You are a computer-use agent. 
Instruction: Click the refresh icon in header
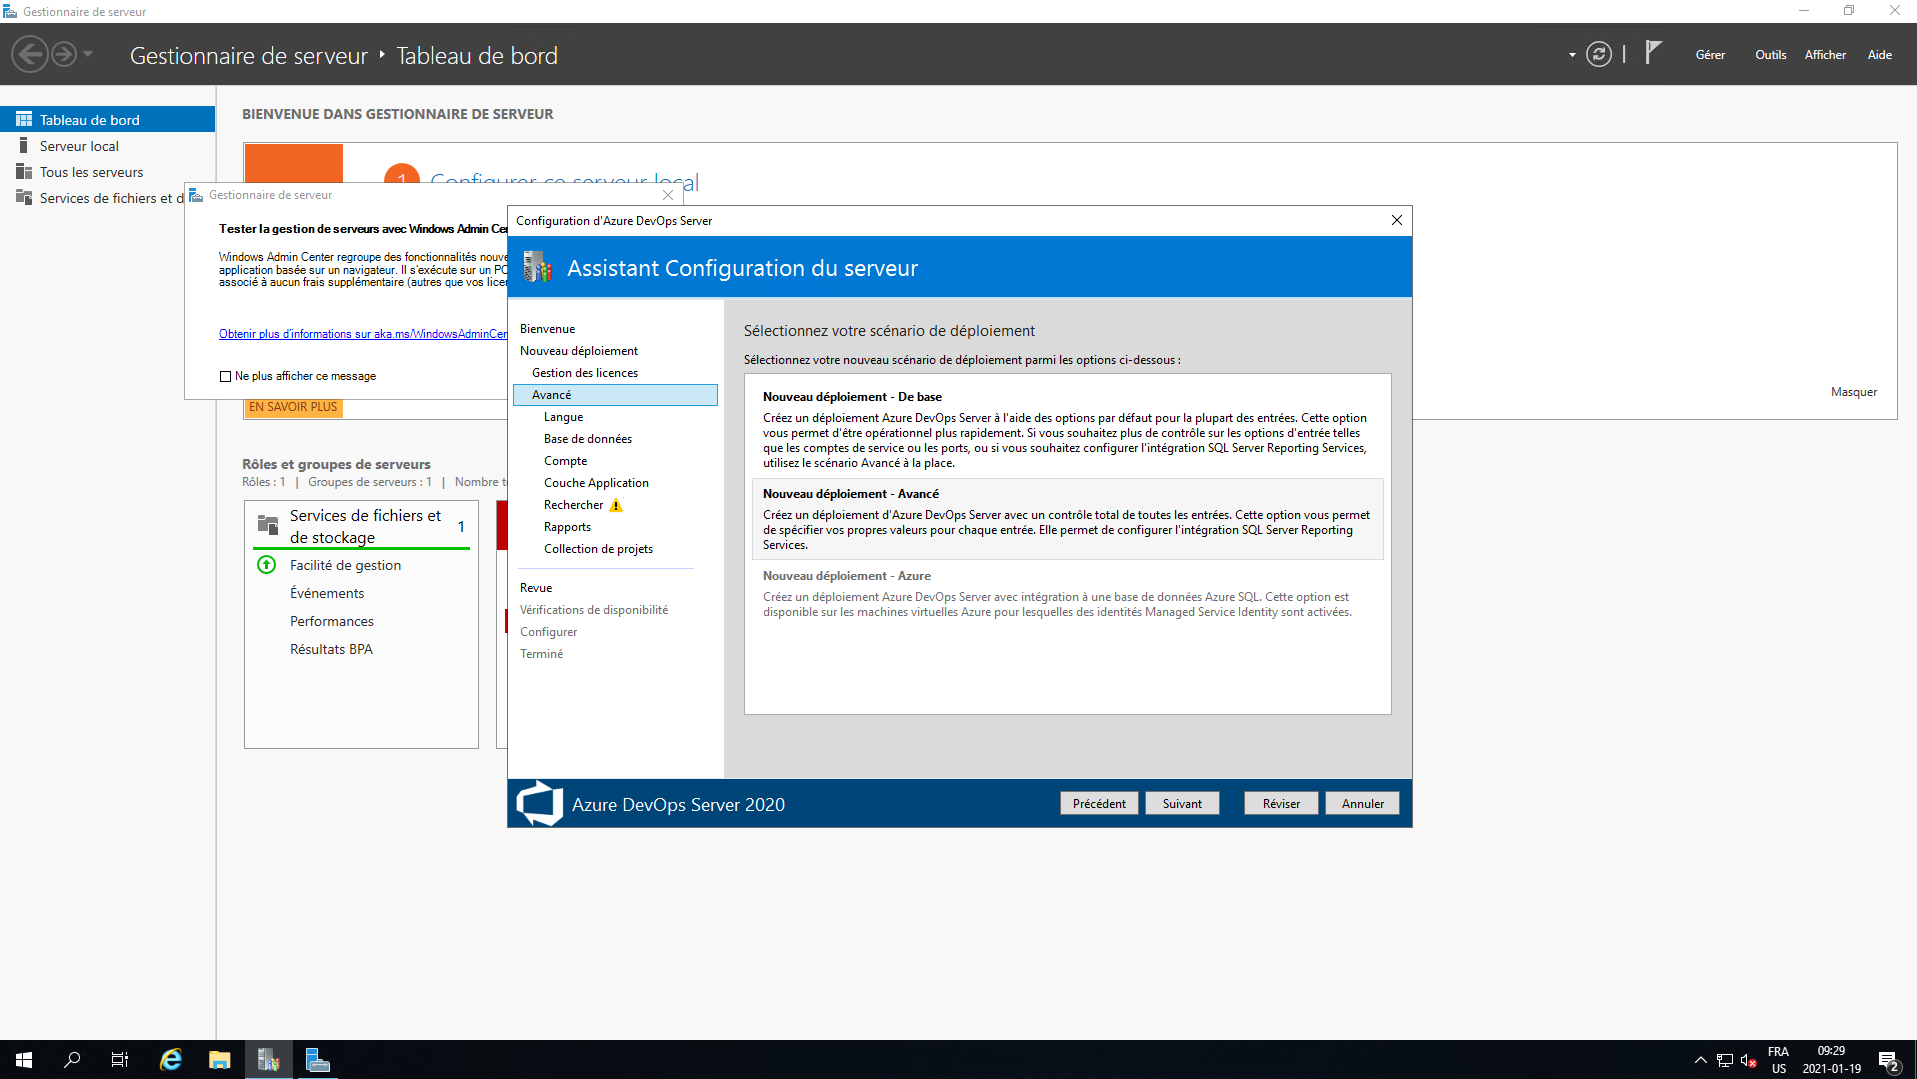(1598, 55)
